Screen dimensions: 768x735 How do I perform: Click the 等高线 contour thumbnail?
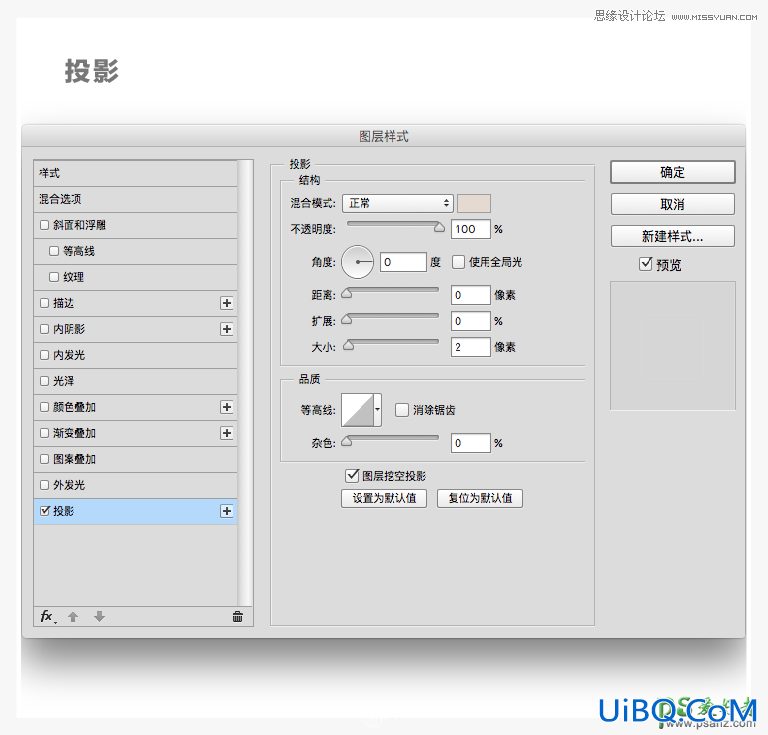(x=358, y=410)
